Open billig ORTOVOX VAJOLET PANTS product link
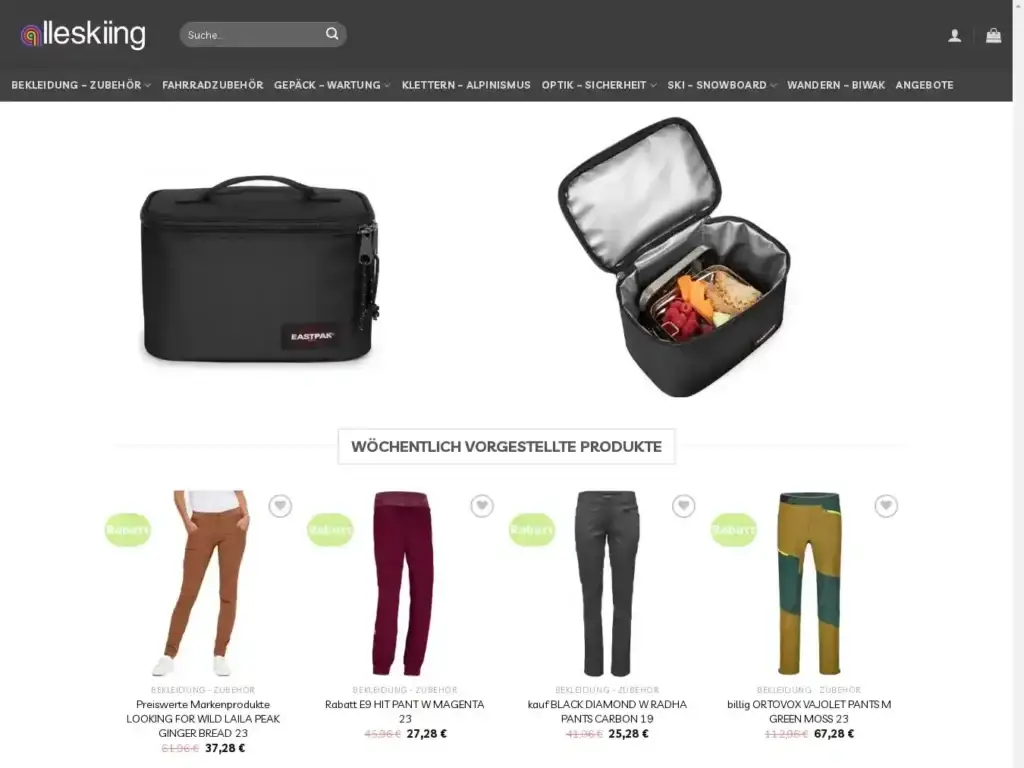The image size is (1024, 768). point(808,711)
